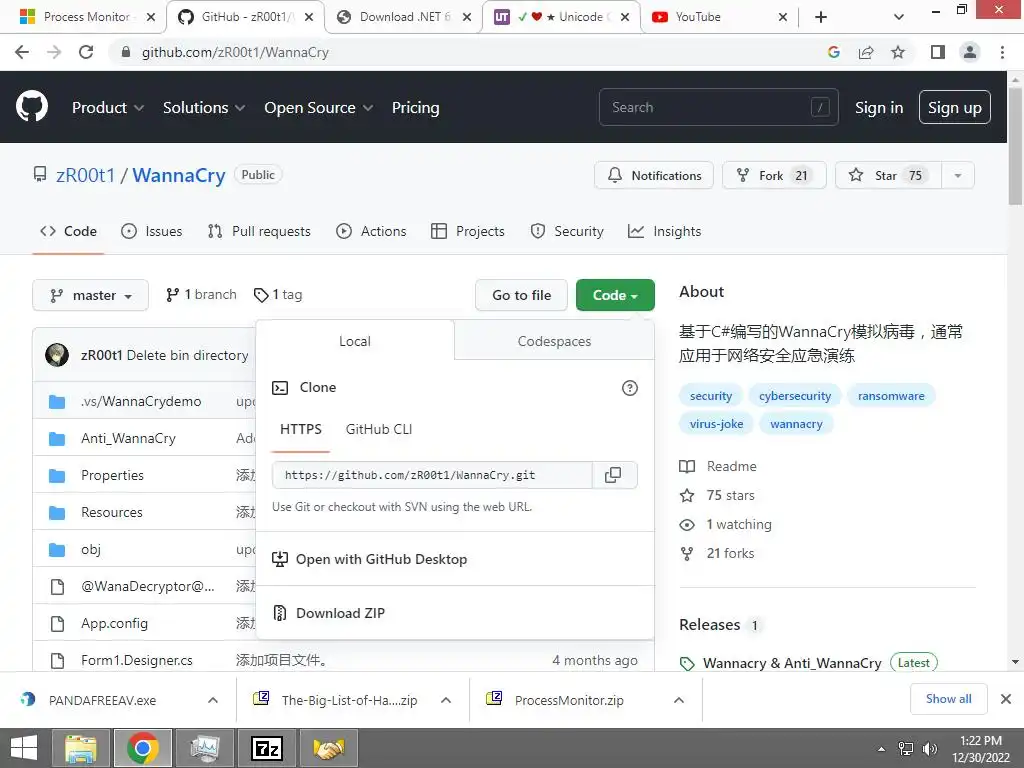Click the GitHub Octocat logo
This screenshot has height=768, width=1024.
(31, 107)
